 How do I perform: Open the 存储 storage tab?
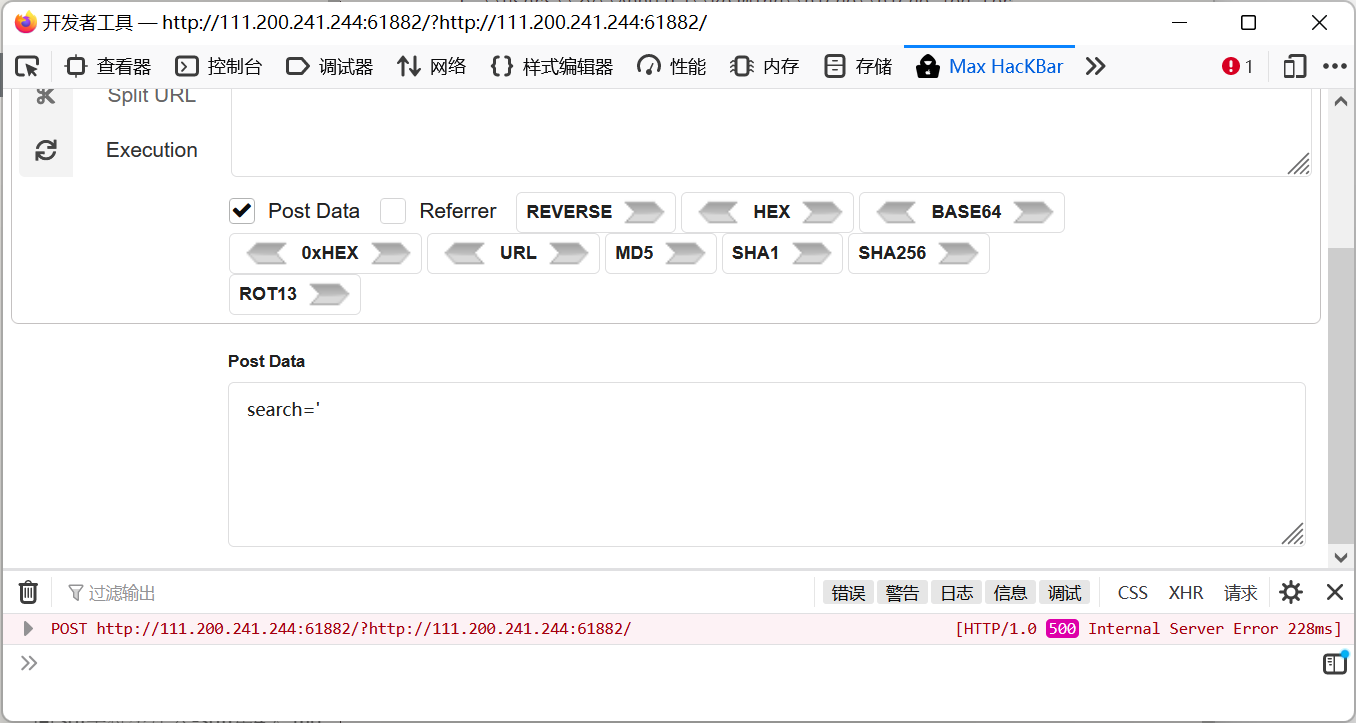point(858,67)
